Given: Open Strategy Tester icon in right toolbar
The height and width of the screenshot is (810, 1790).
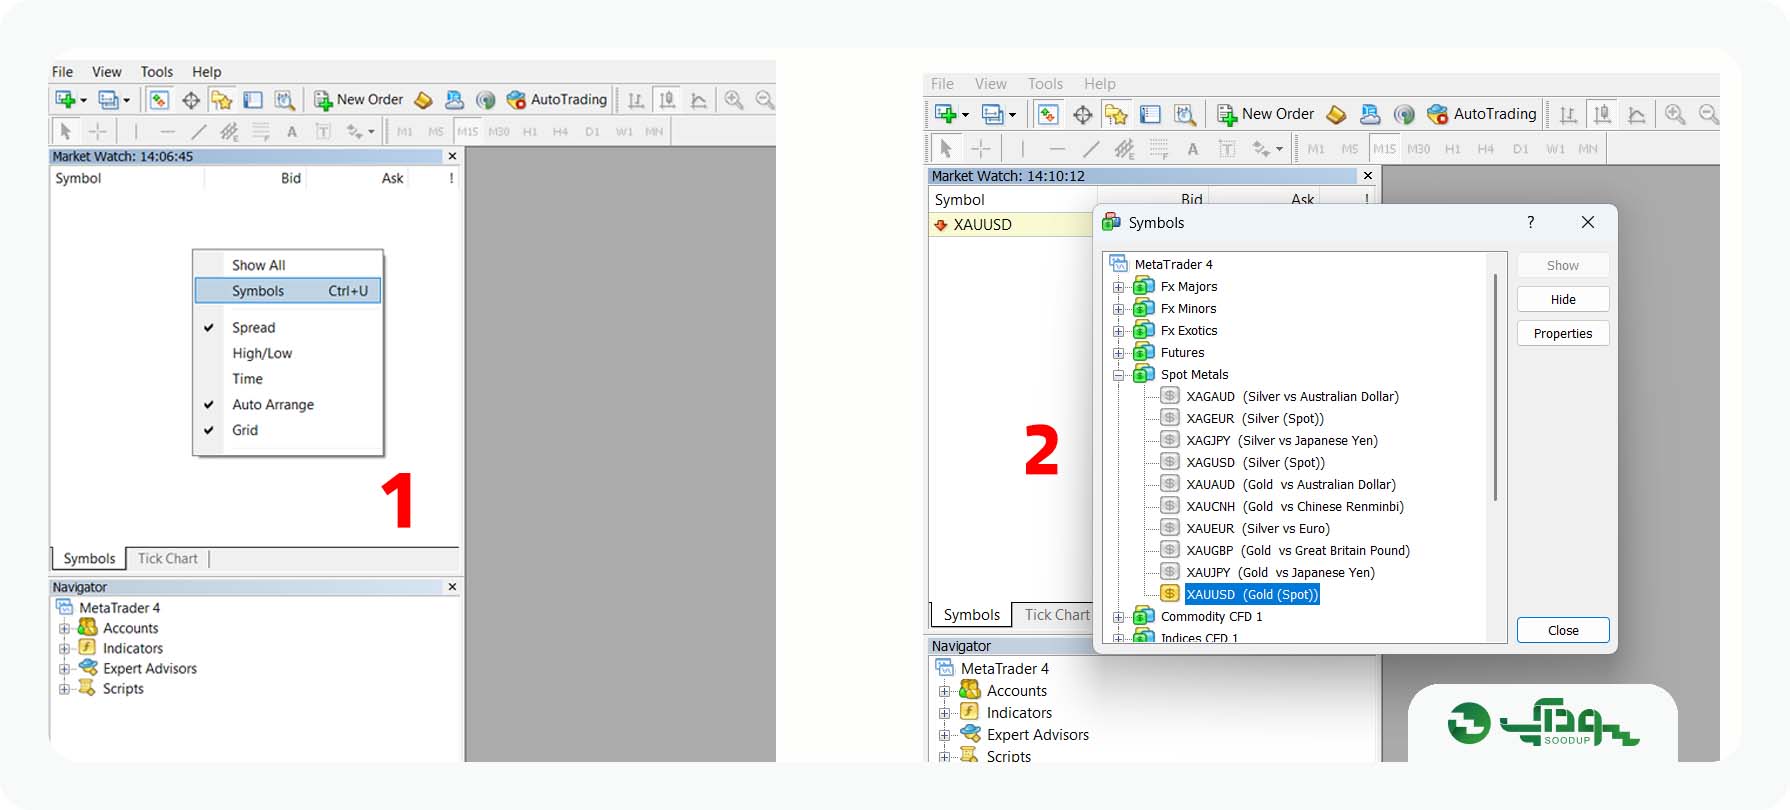Looking at the screenshot, I should tap(1185, 114).
